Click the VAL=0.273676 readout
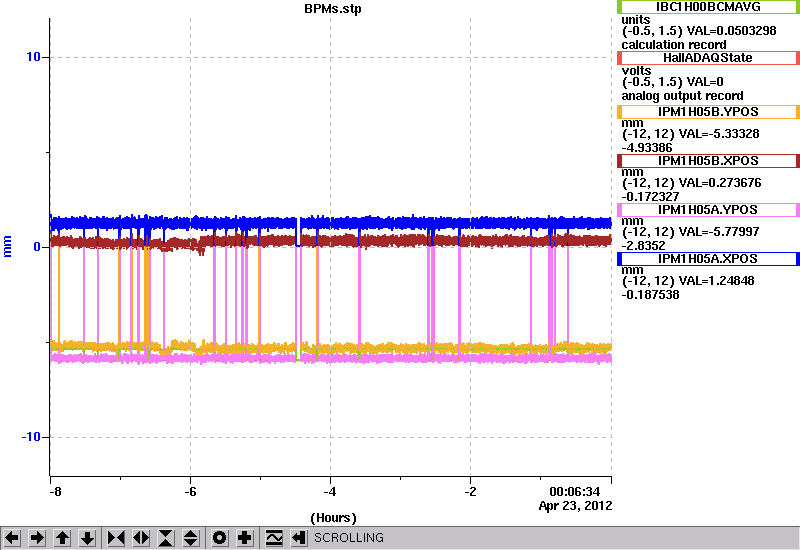 pyautogui.click(x=720, y=183)
